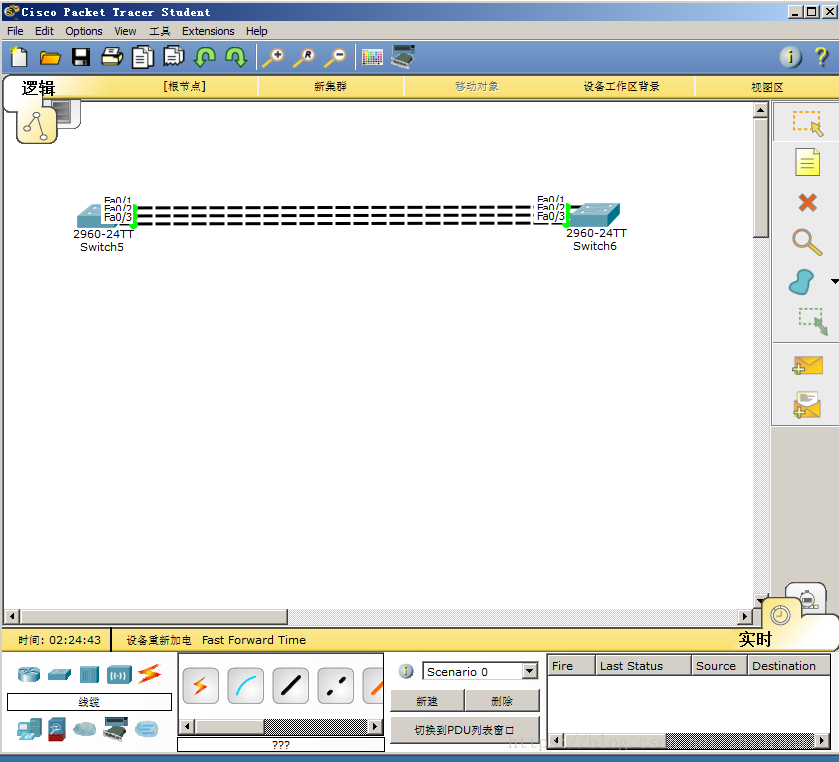Open the Extensions menu
Image resolution: width=839 pixels, height=762 pixels.
(208, 31)
